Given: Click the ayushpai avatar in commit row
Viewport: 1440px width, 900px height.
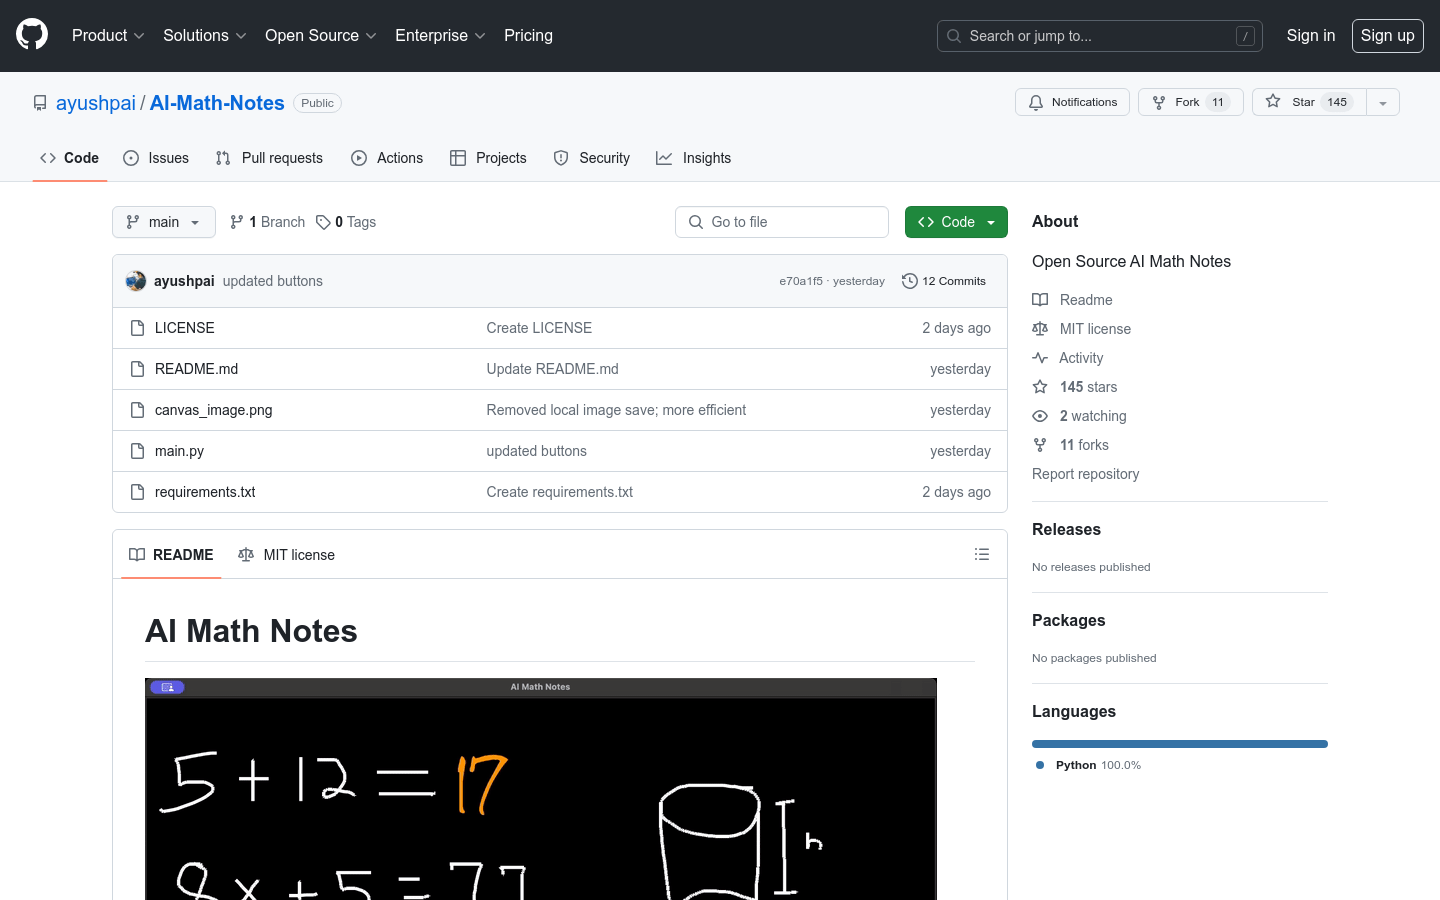Looking at the screenshot, I should coord(136,281).
